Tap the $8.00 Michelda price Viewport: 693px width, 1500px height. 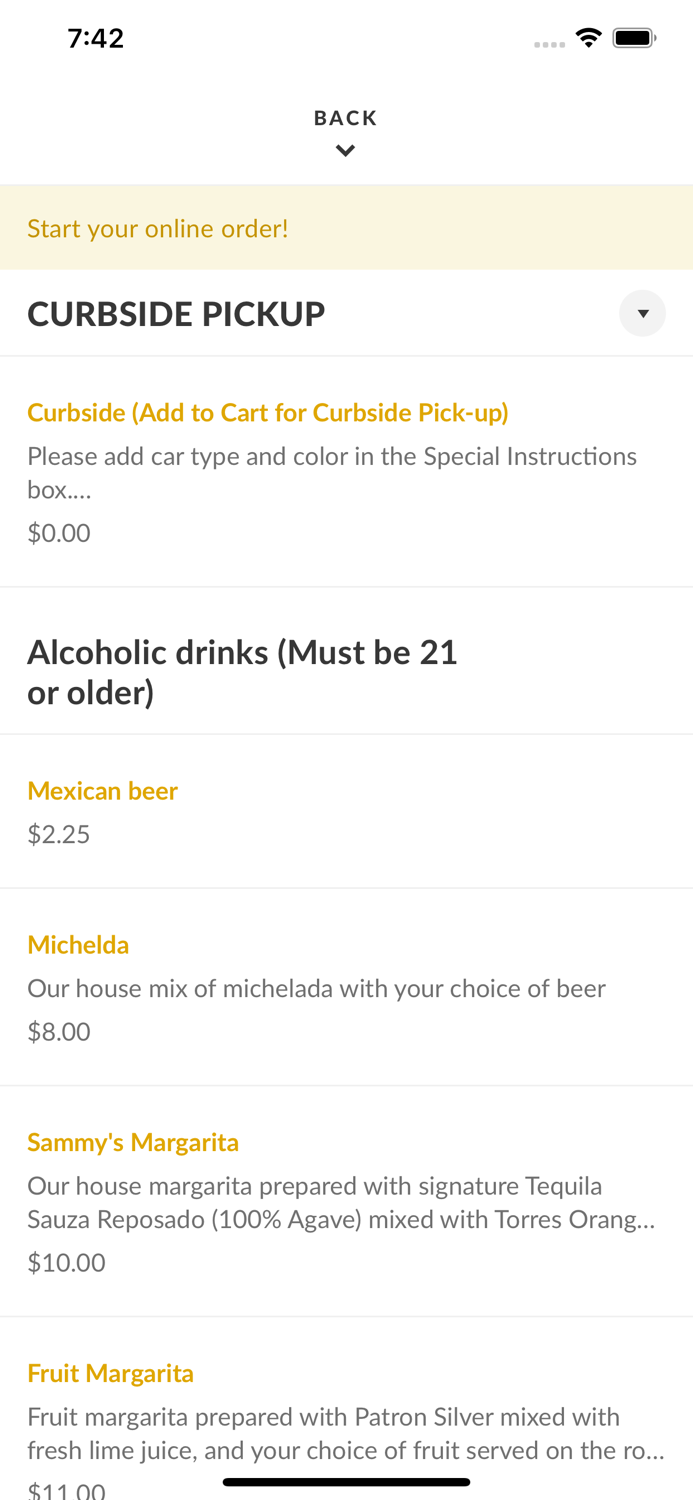pyautogui.click(x=59, y=1031)
